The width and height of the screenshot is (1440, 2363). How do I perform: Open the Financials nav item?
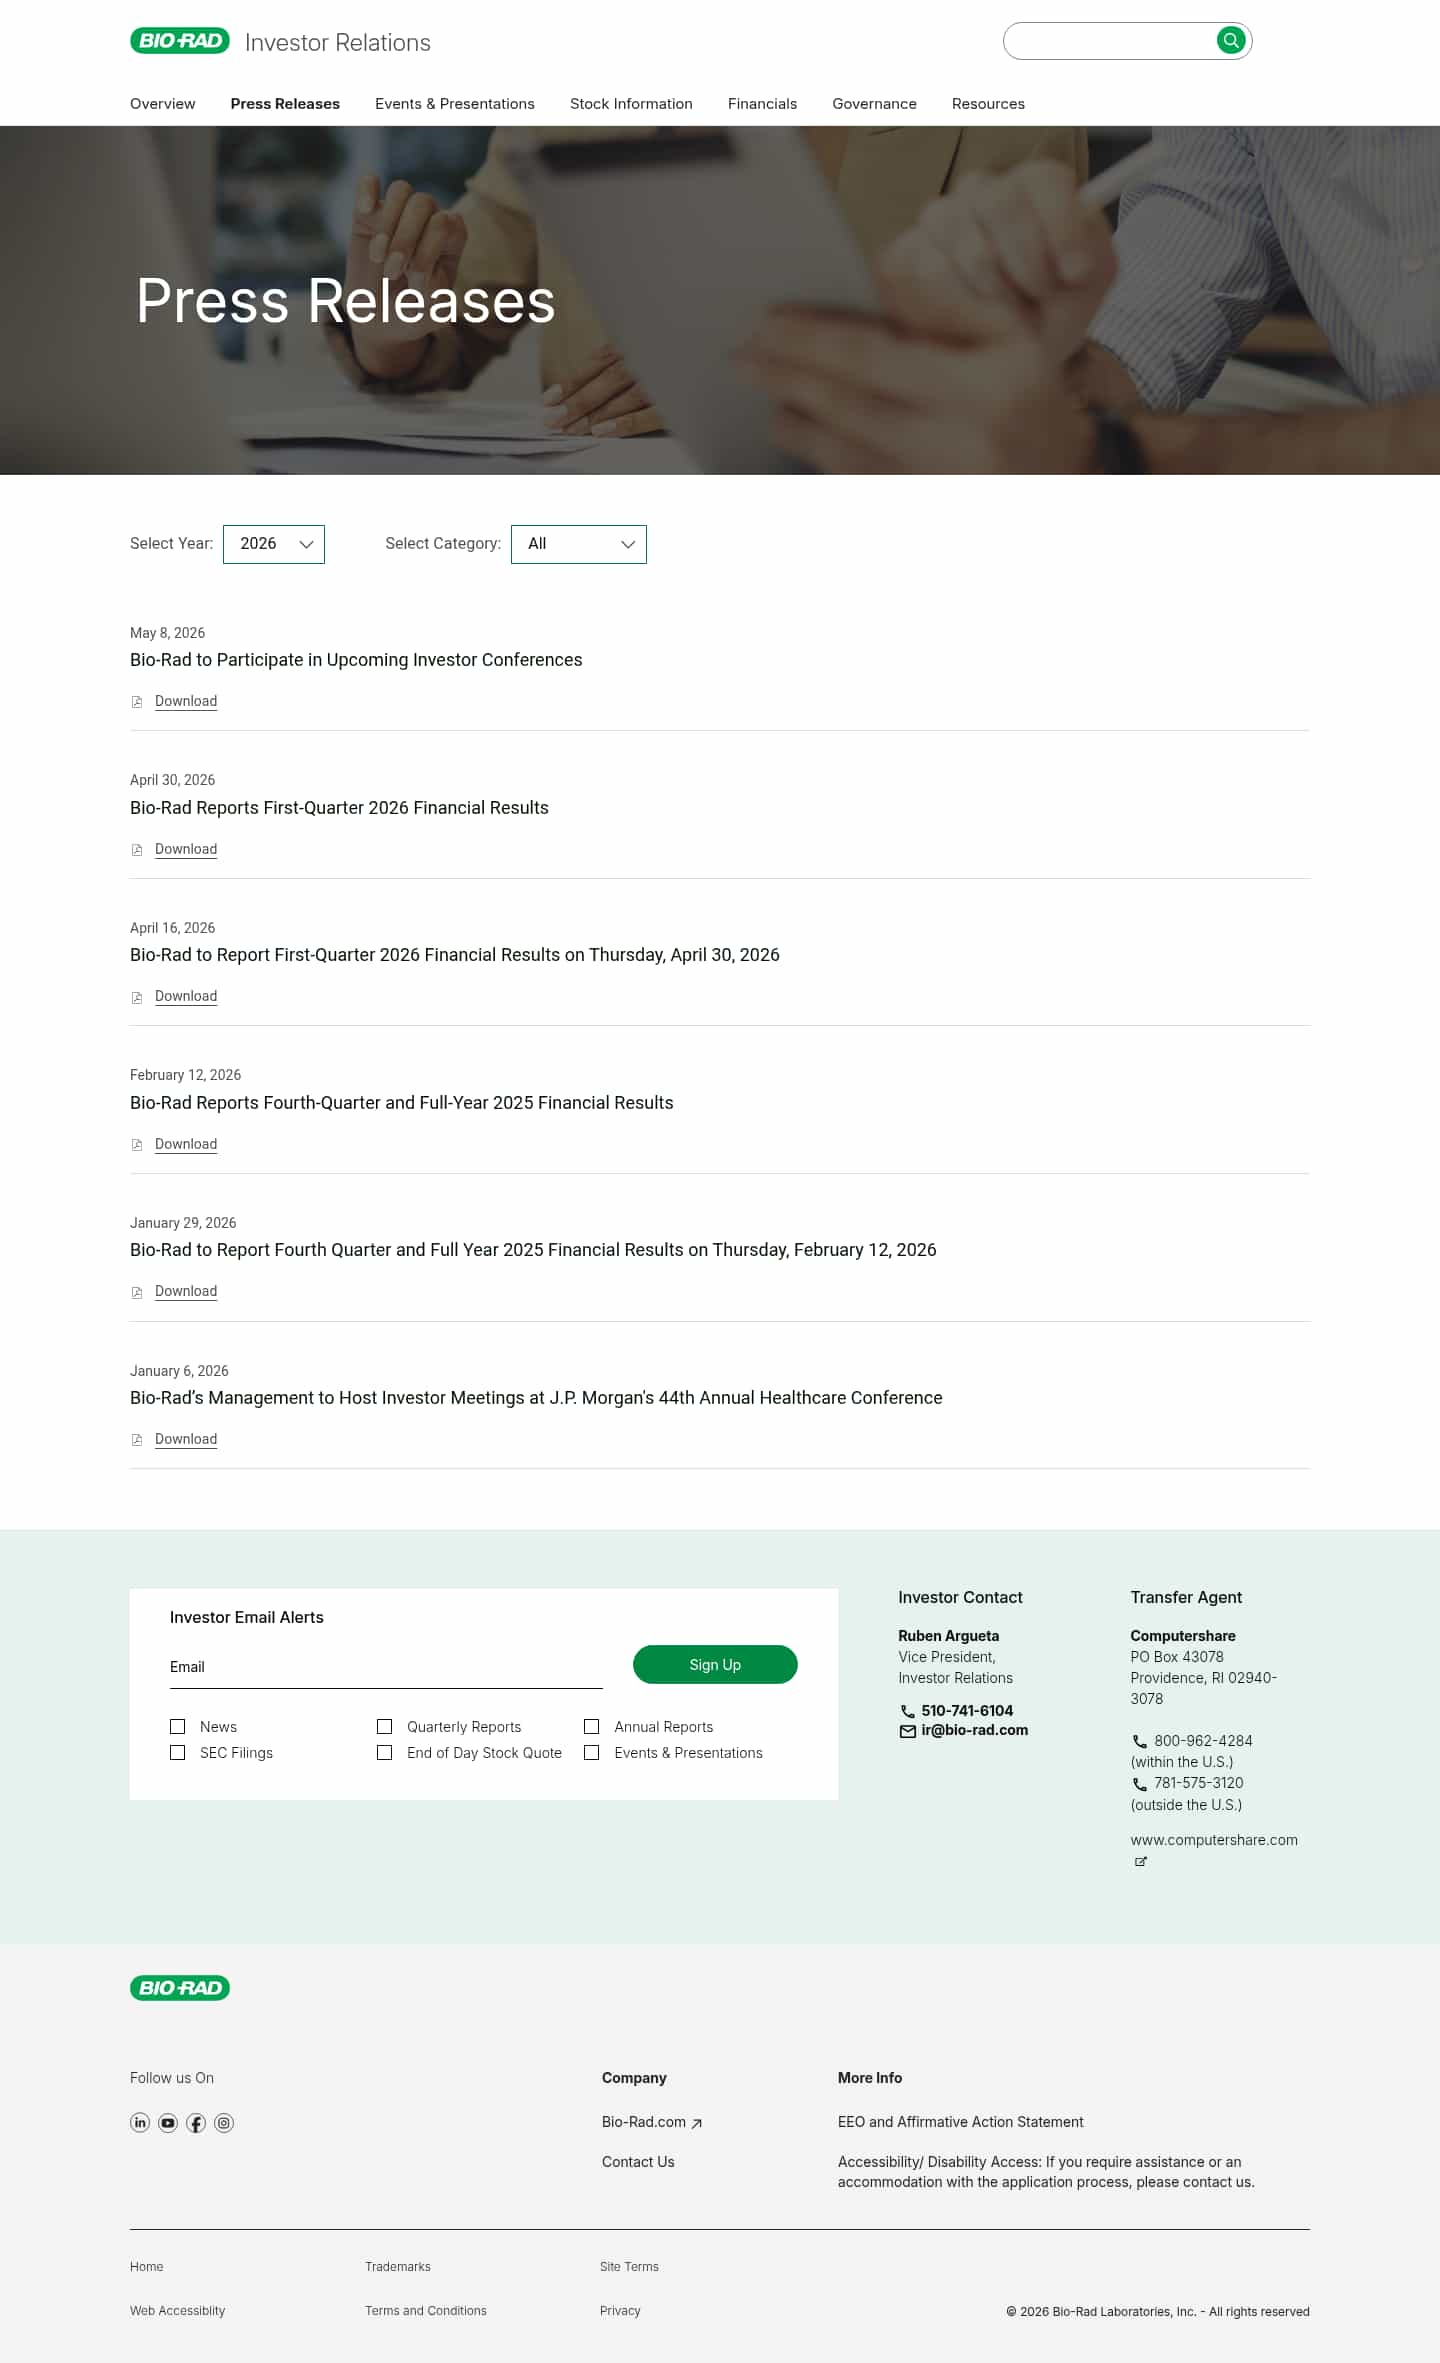[x=762, y=104]
